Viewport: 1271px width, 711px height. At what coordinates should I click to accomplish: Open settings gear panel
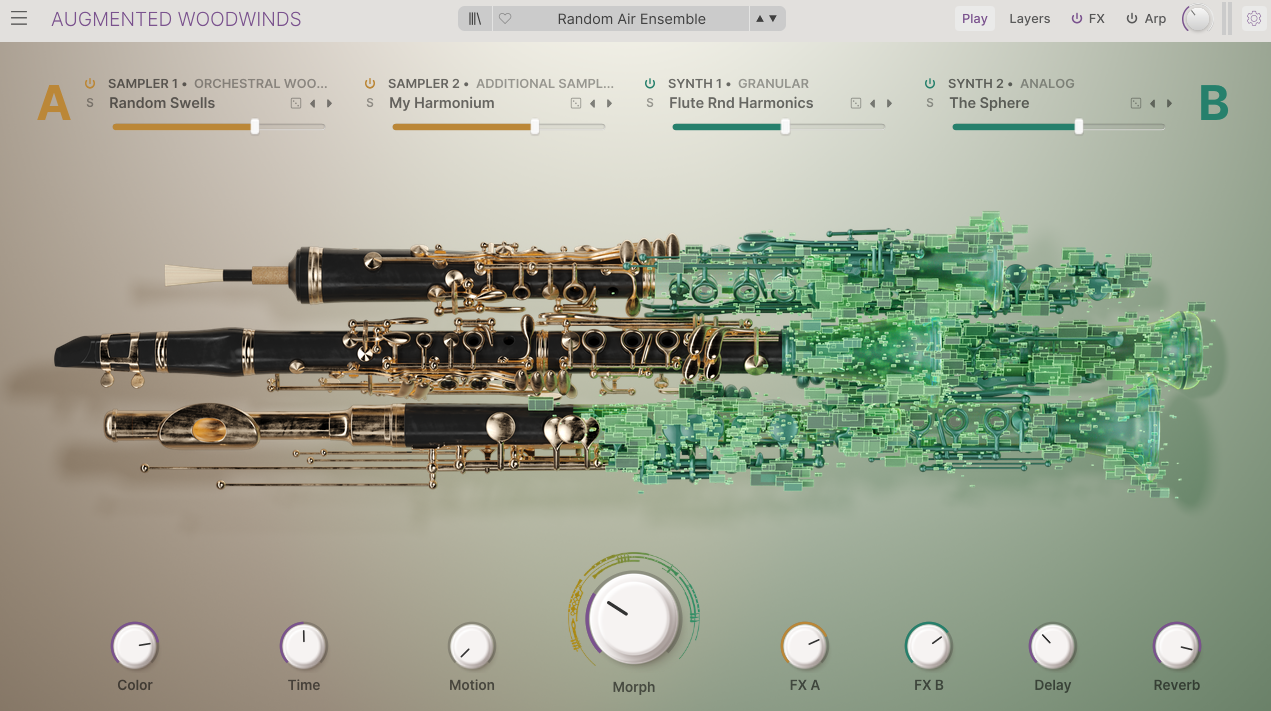(x=1254, y=19)
